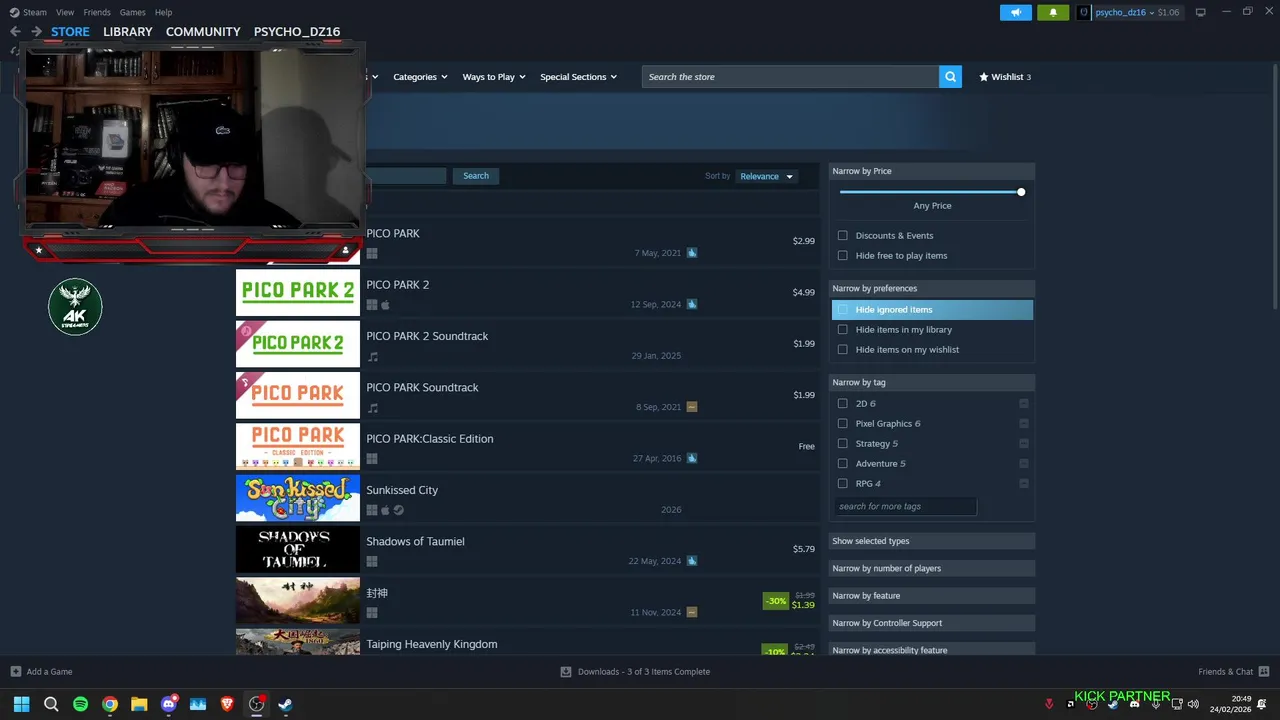Enable Discounts & Events checkbox
This screenshot has height=720, width=1280.
click(x=843, y=236)
